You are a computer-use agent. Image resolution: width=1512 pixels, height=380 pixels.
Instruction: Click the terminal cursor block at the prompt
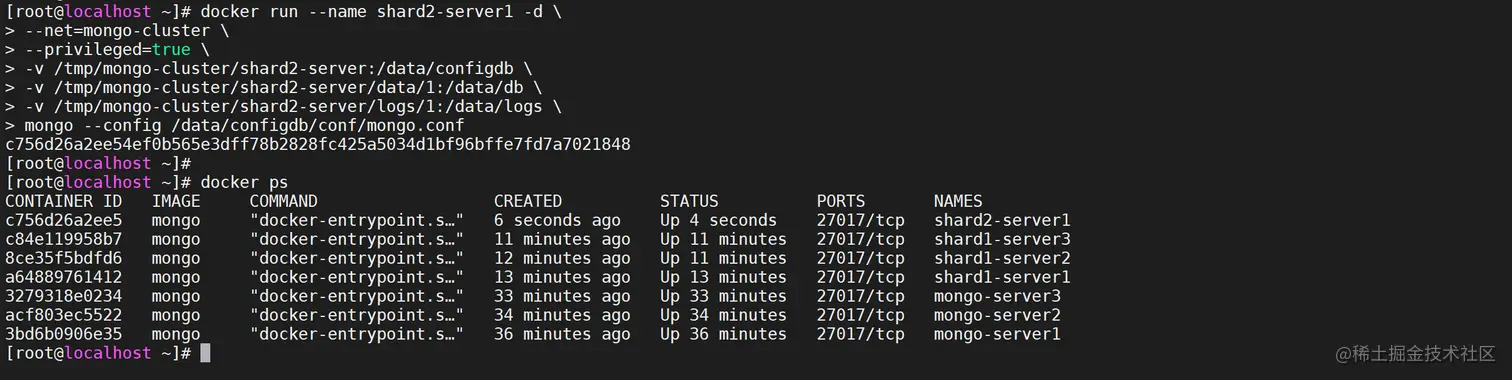click(x=205, y=353)
